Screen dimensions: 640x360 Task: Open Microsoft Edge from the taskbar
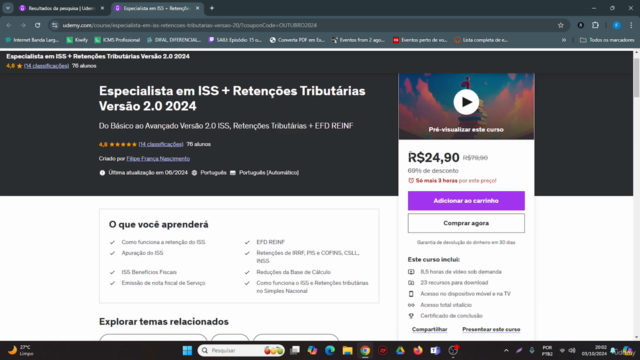[x=330, y=350]
